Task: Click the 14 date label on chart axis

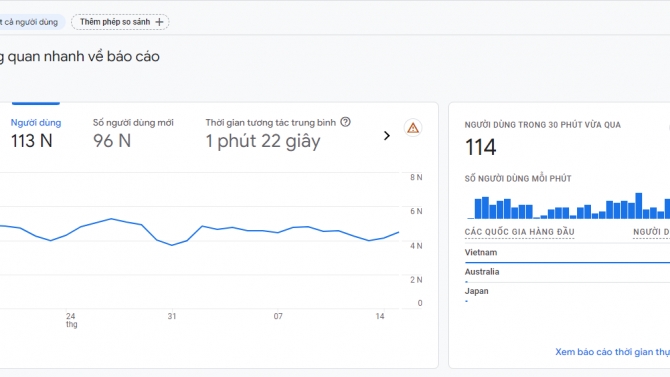Action: pyautogui.click(x=380, y=316)
